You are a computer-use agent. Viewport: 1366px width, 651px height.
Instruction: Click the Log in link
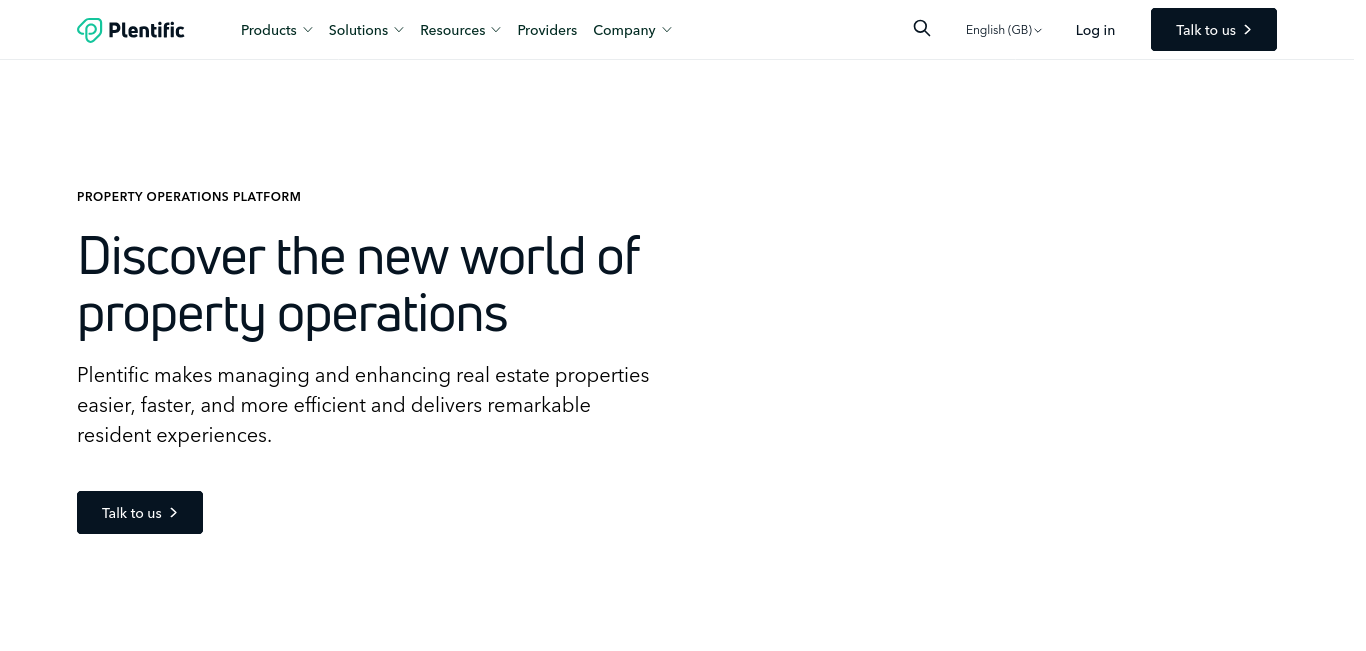click(x=1095, y=30)
